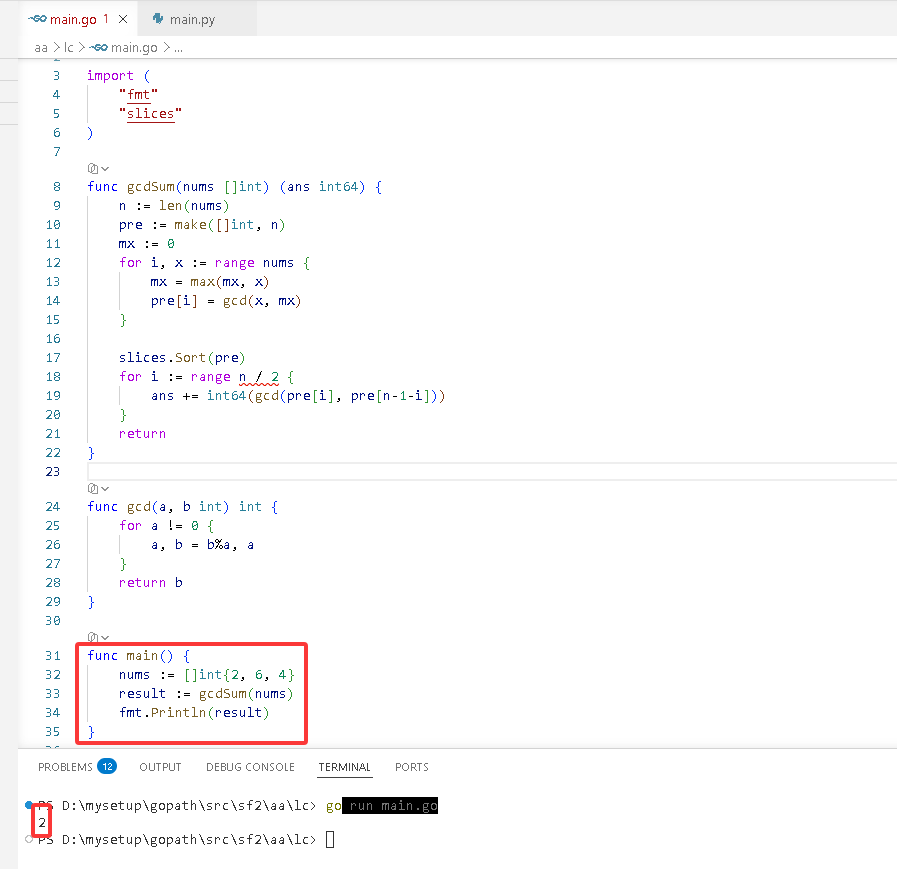Click the Python icon on main.py tab
Screen dimensions: 897x869
click(x=158, y=19)
